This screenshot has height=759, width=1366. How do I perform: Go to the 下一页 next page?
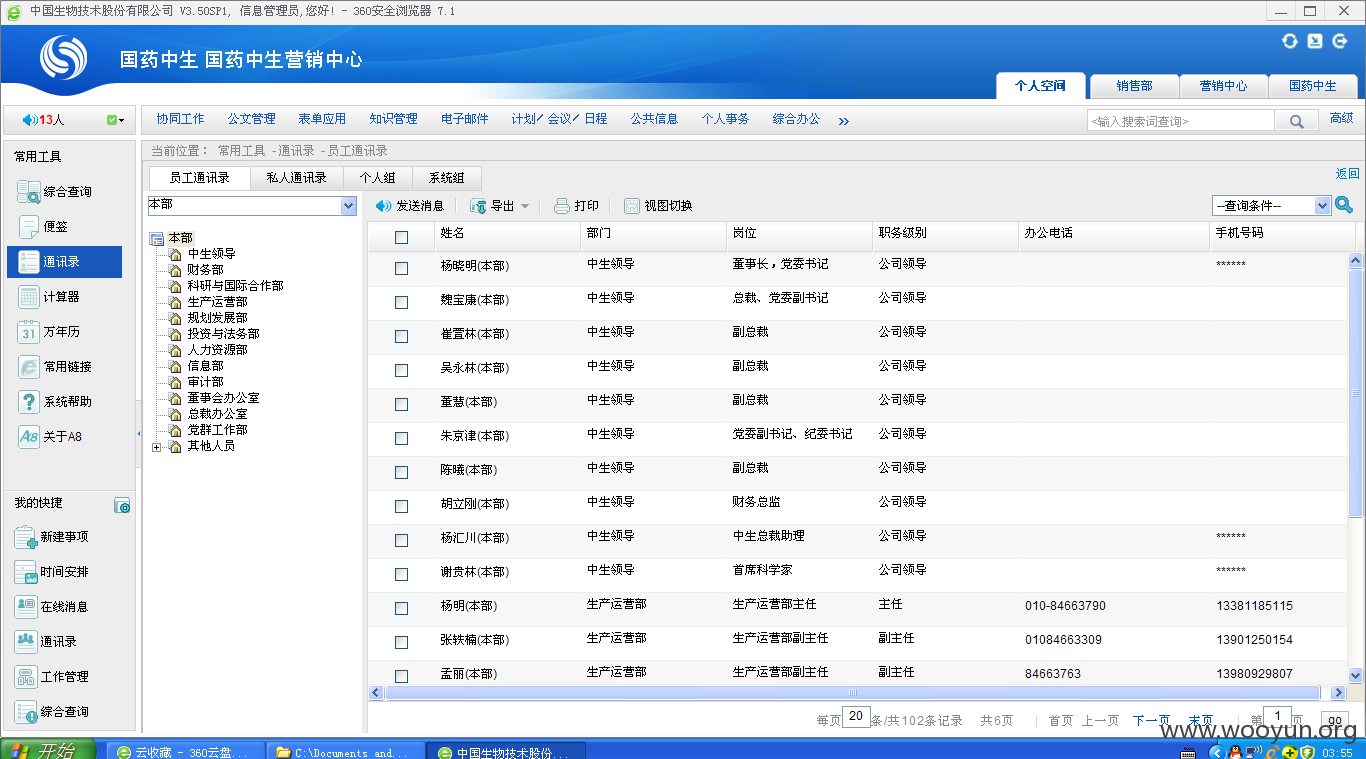tap(1151, 720)
